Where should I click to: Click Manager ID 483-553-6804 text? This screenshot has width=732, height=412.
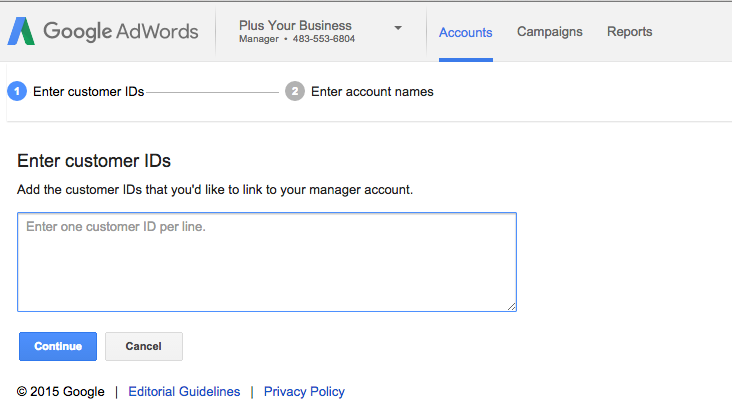coord(297,39)
